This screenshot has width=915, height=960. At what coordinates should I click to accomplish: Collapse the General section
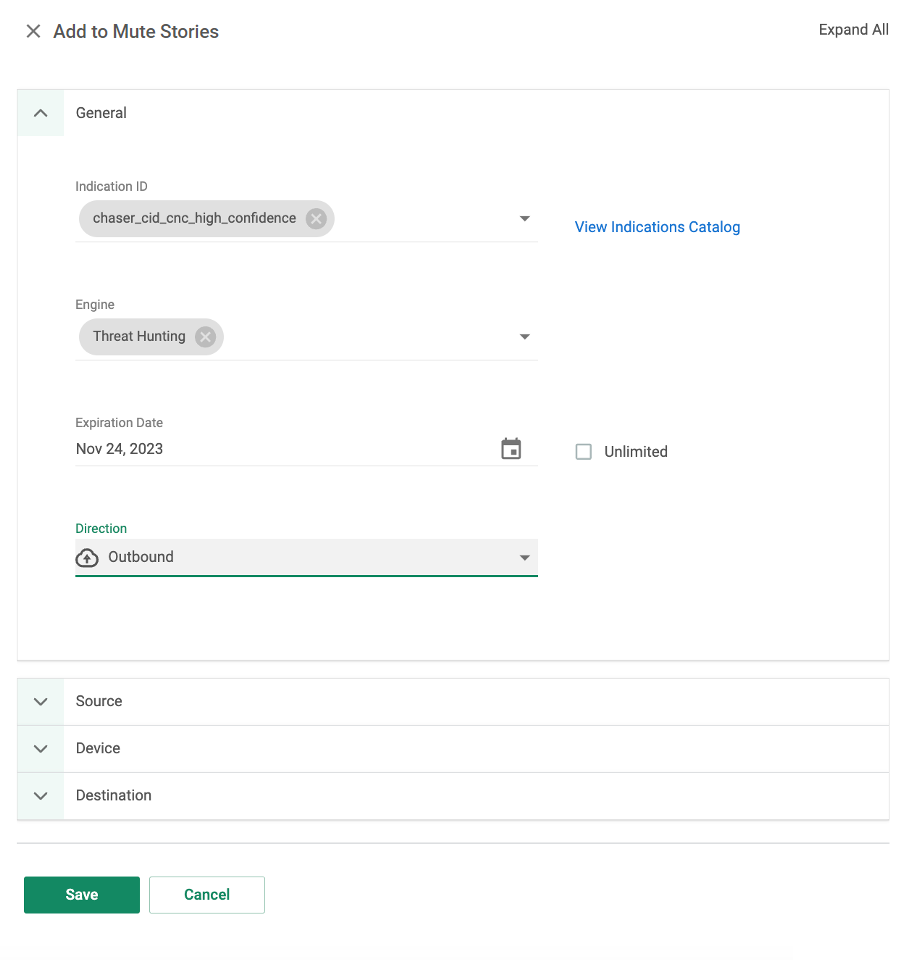[x=40, y=113]
